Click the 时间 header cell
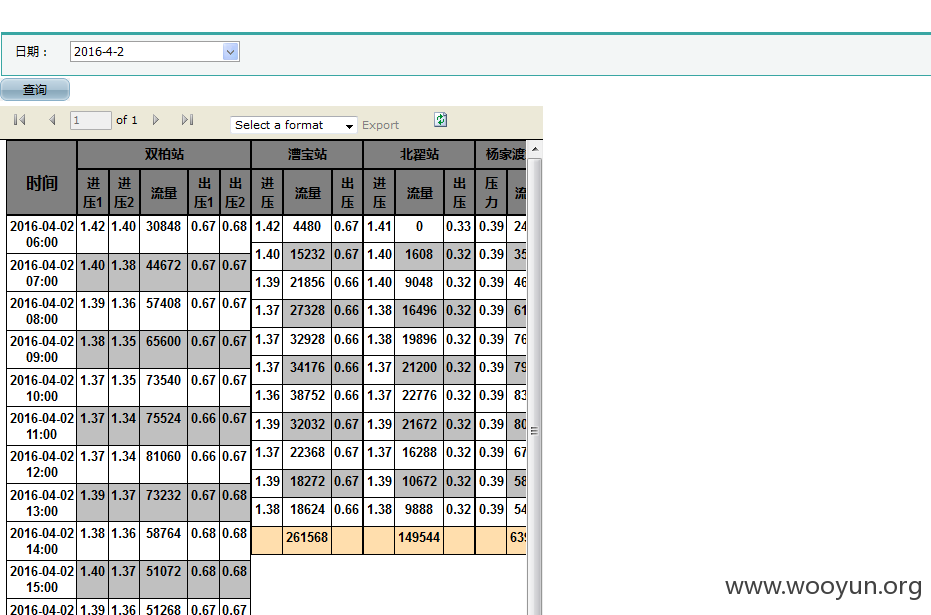 click(42, 177)
